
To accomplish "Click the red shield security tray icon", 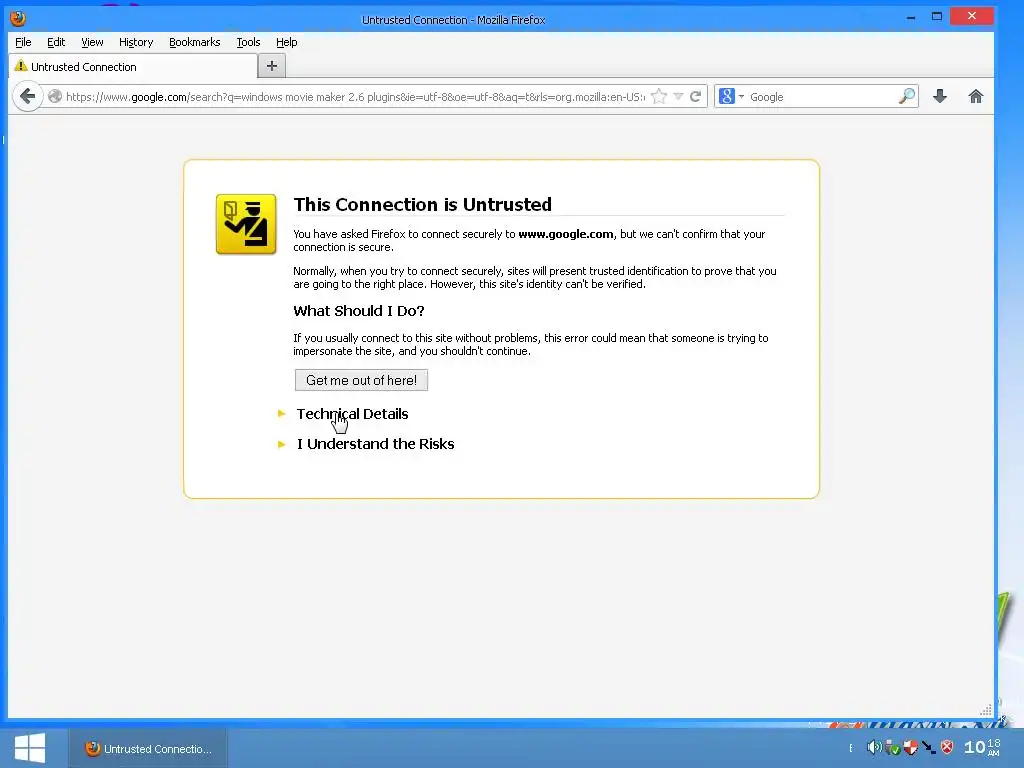I will coord(910,746).
